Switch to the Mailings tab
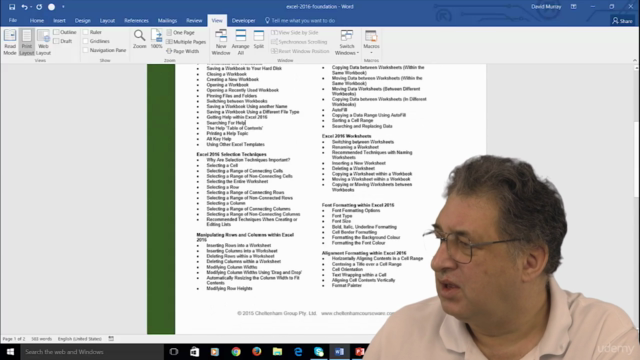Screen dimensions: 640x360 pyautogui.click(x=167, y=20)
